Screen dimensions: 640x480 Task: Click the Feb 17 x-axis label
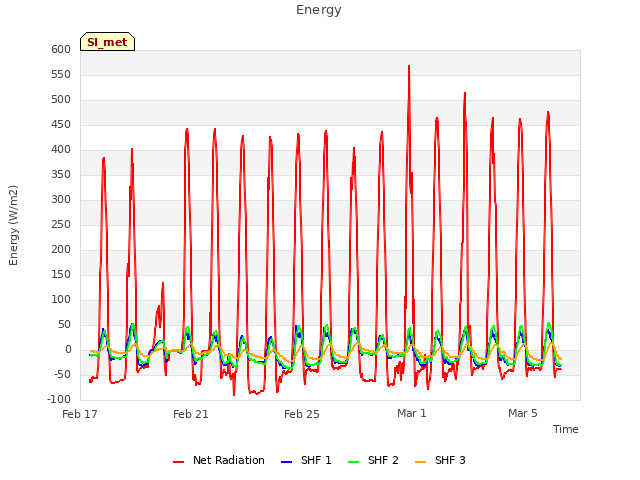click(x=80, y=414)
